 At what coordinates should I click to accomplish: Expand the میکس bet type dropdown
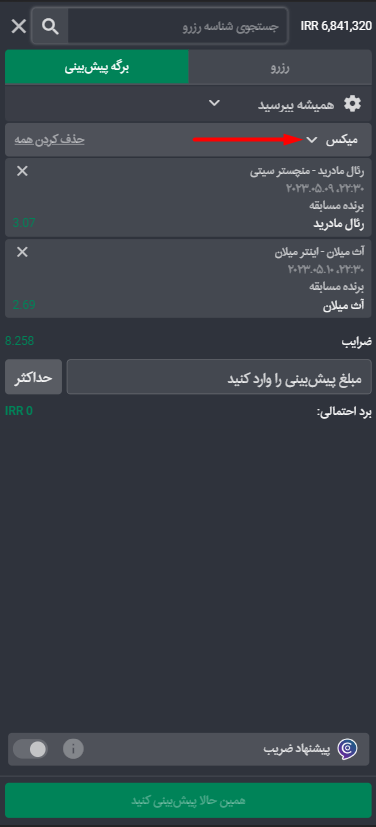pos(312,140)
